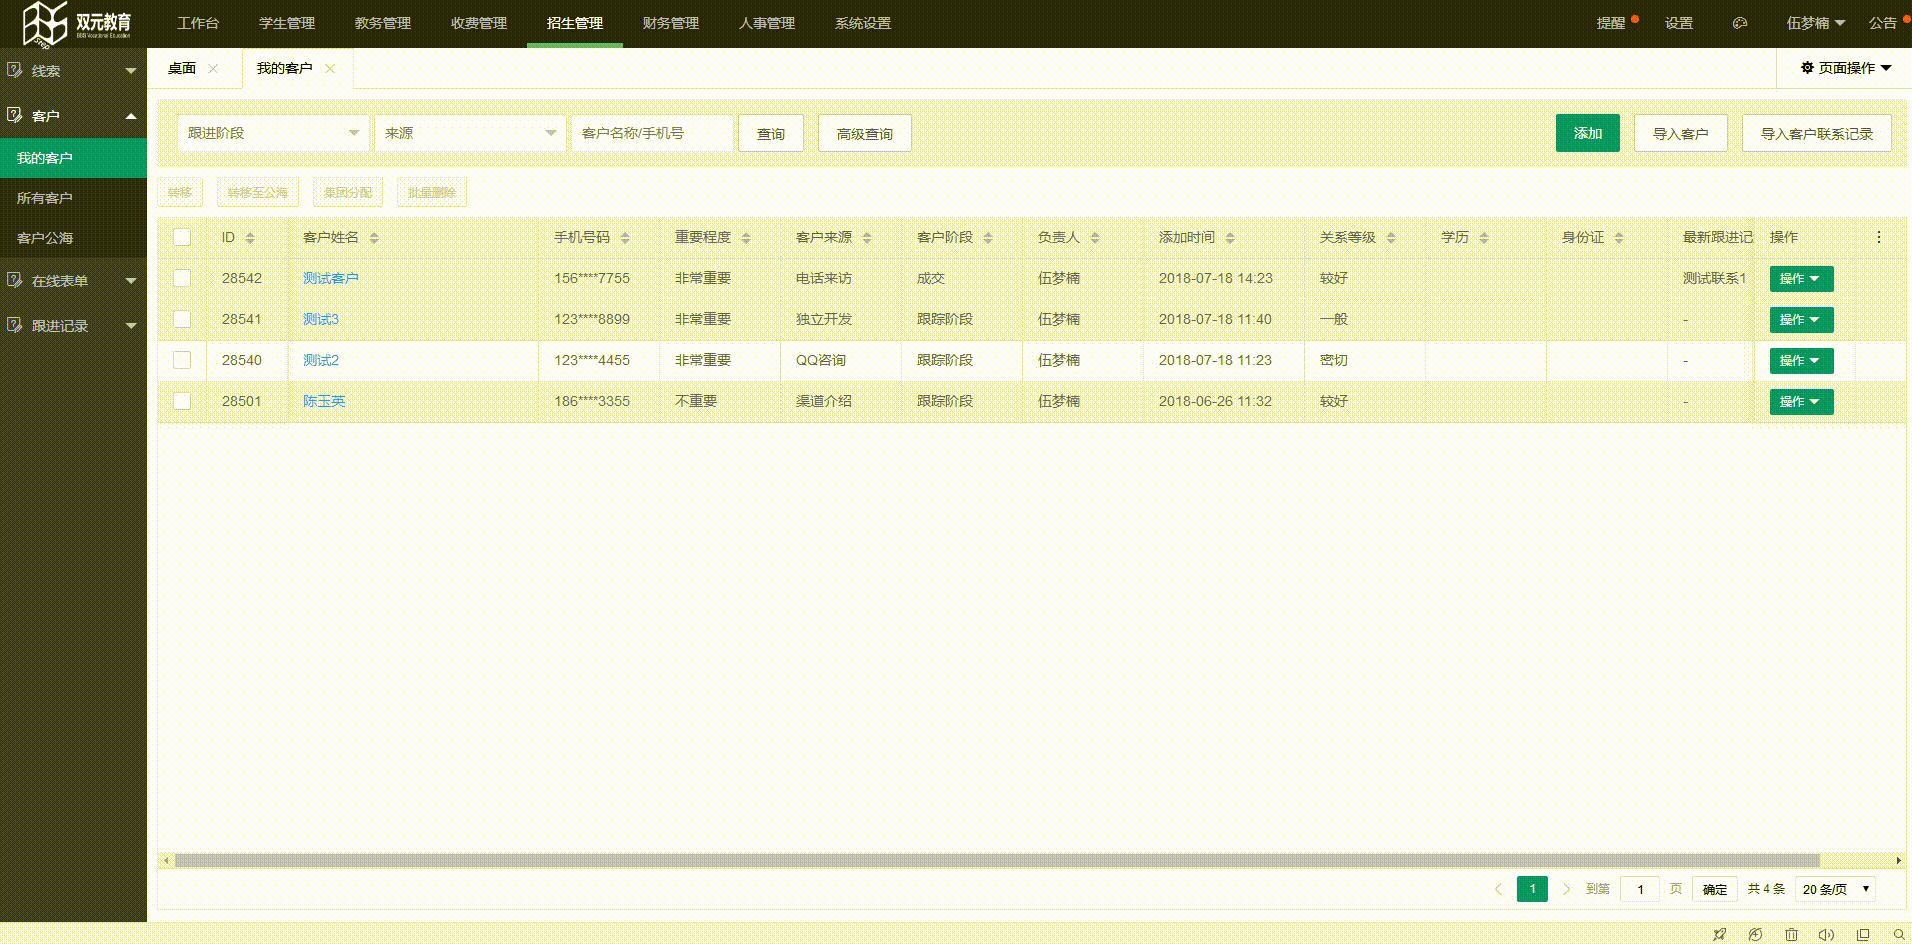Close the 我的客户 tab
This screenshot has width=1912, height=944.
(330, 68)
